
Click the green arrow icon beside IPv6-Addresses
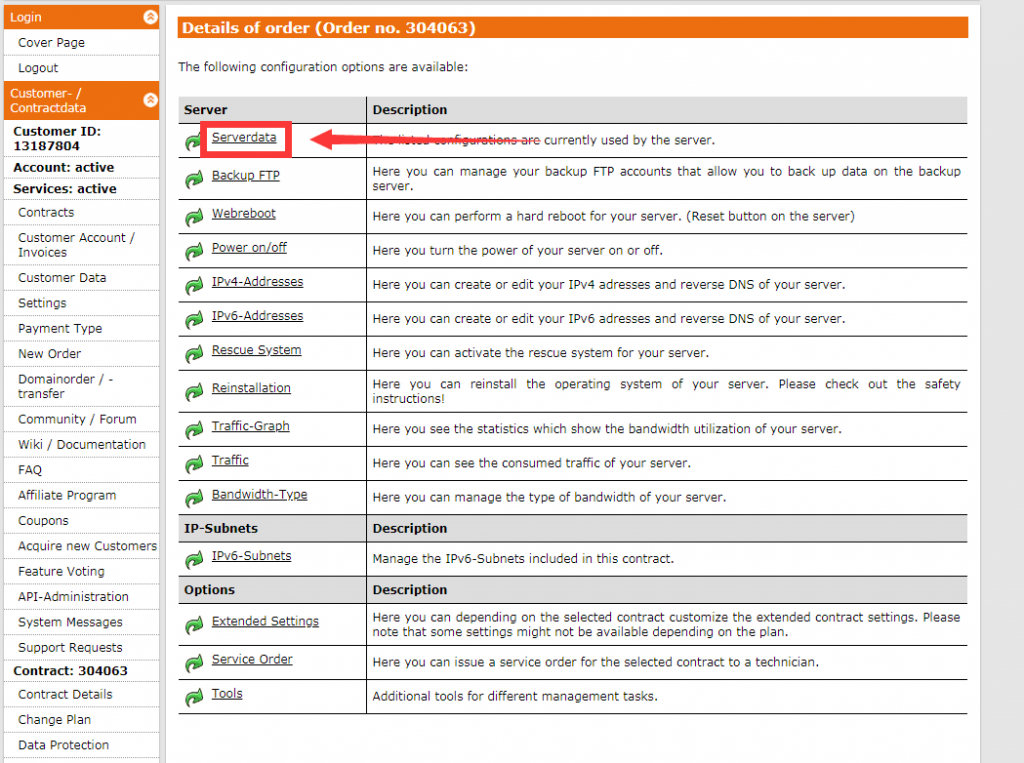[x=194, y=319]
